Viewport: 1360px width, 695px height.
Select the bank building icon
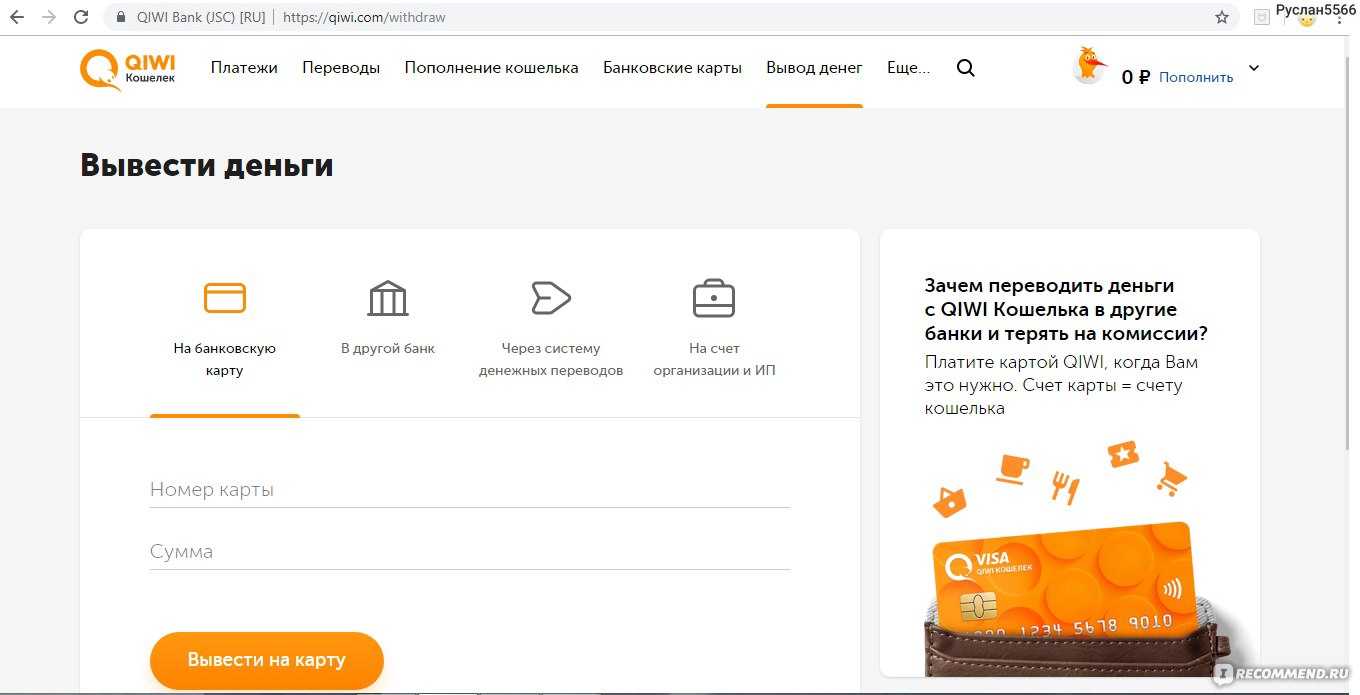coord(388,298)
